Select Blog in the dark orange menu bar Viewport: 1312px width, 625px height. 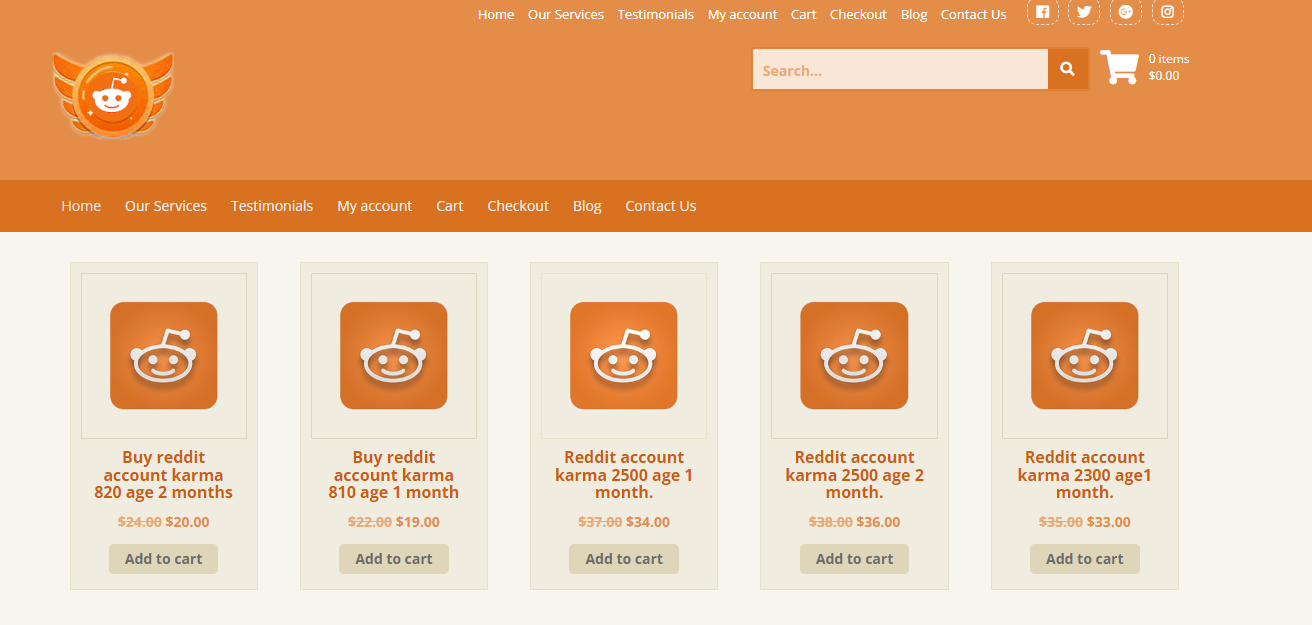(x=587, y=206)
